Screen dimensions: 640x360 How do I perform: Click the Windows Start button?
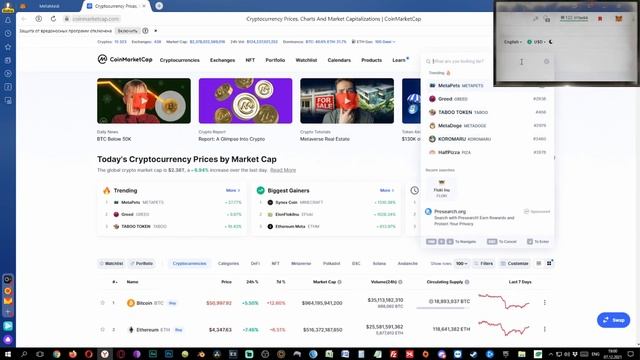pos(7,354)
